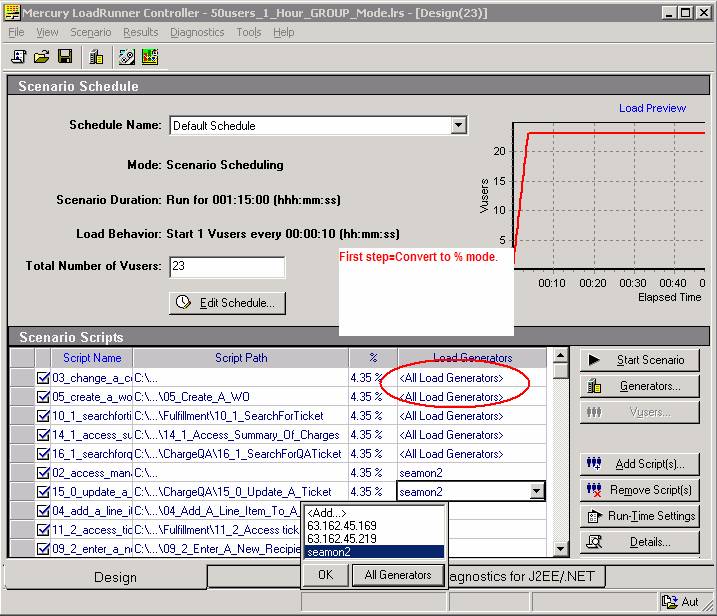Click the Aut status bar icon
This screenshot has width=717, height=616.
[670, 602]
